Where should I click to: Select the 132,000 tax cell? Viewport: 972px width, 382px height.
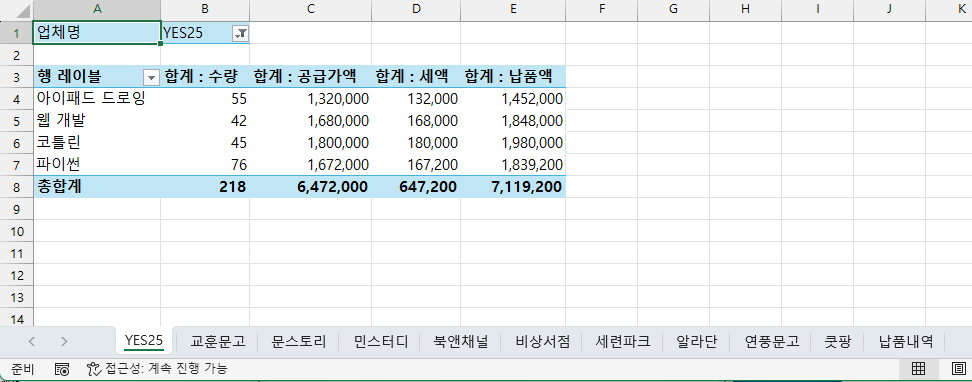click(x=416, y=99)
